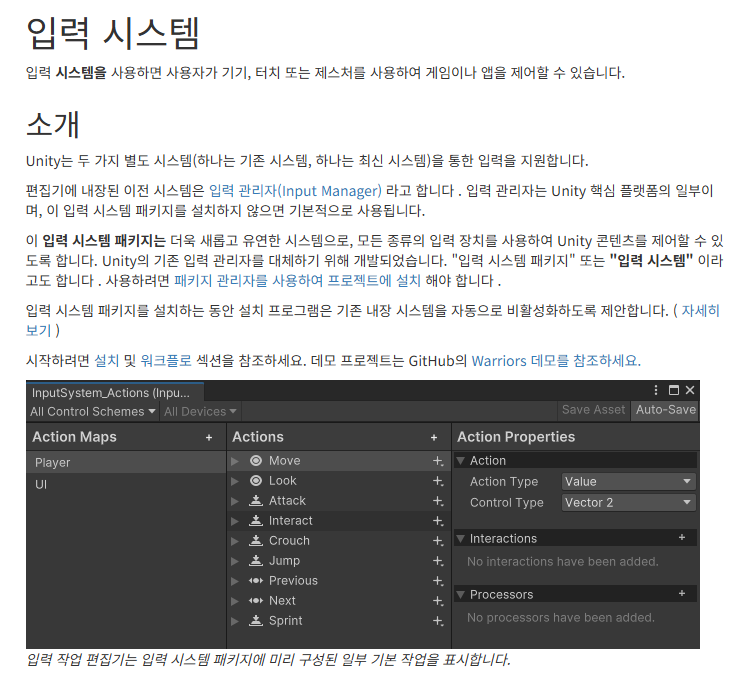Viewport: 738px width, 677px height.
Task: Add binding to Jump action
Action: [x=438, y=561]
